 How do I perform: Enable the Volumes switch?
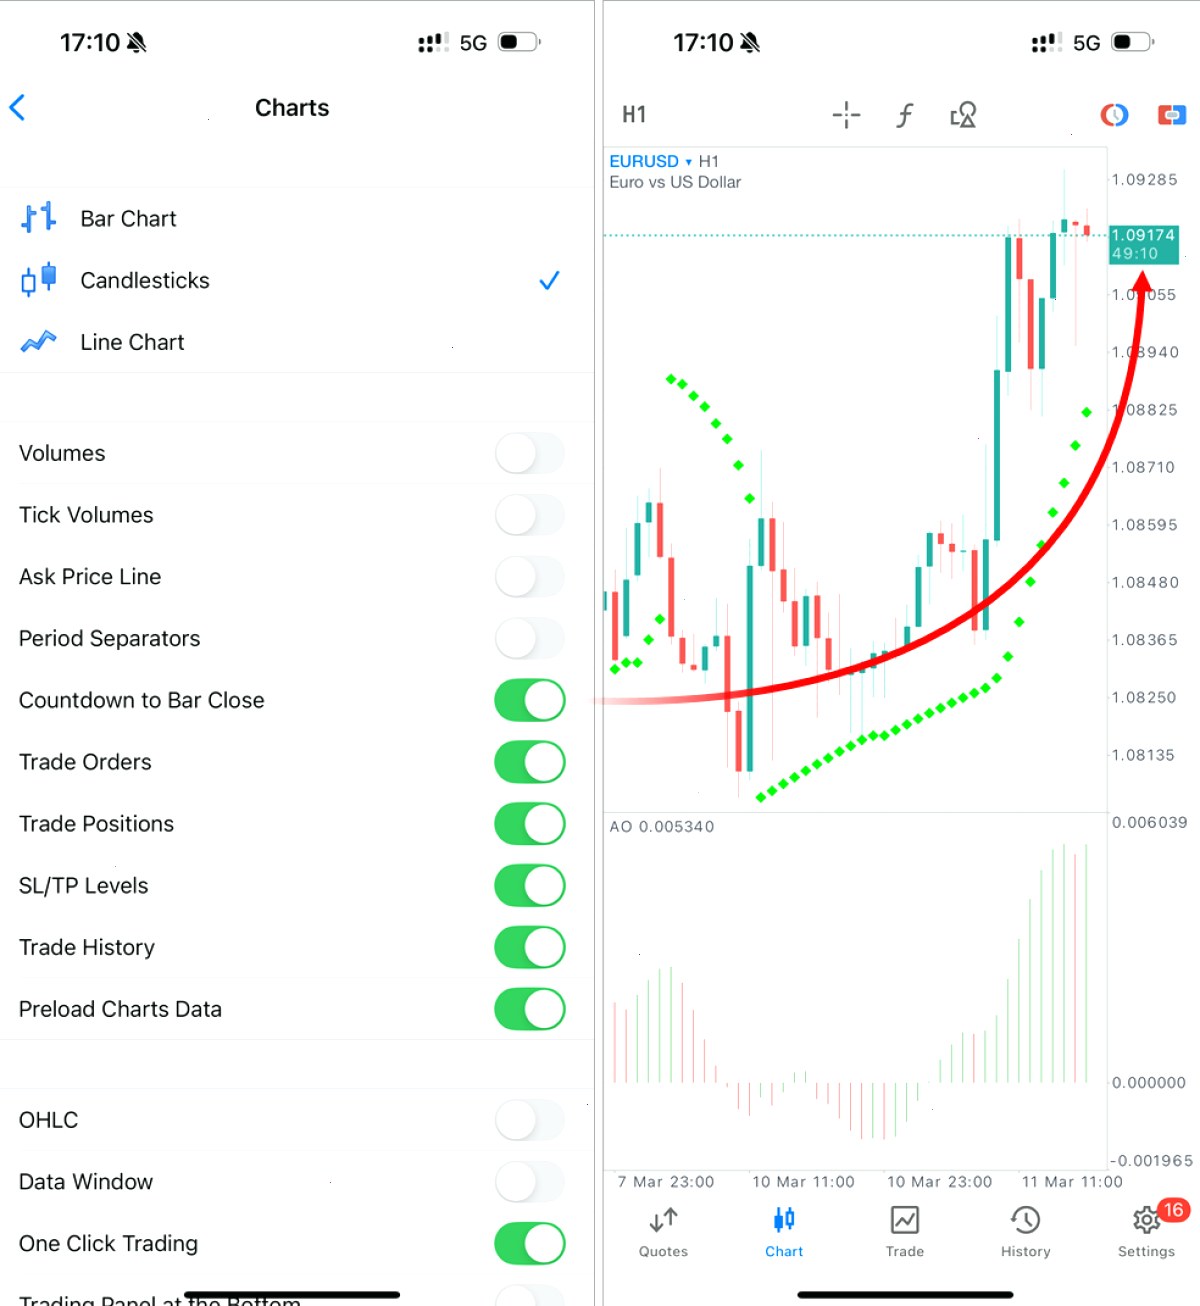coord(530,453)
